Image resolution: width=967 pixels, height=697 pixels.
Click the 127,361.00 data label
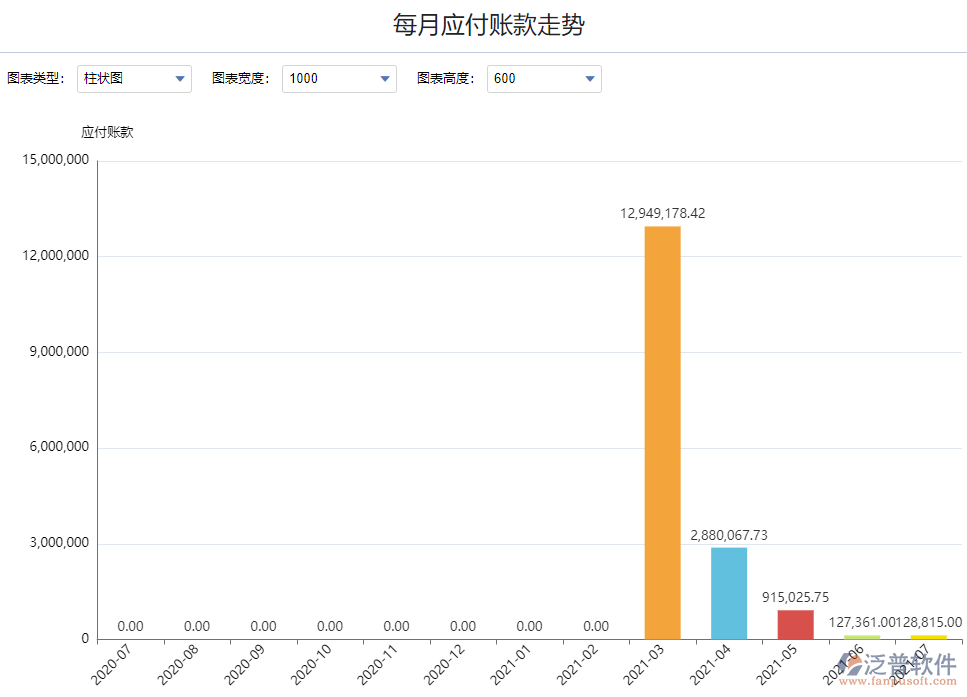coord(863,622)
